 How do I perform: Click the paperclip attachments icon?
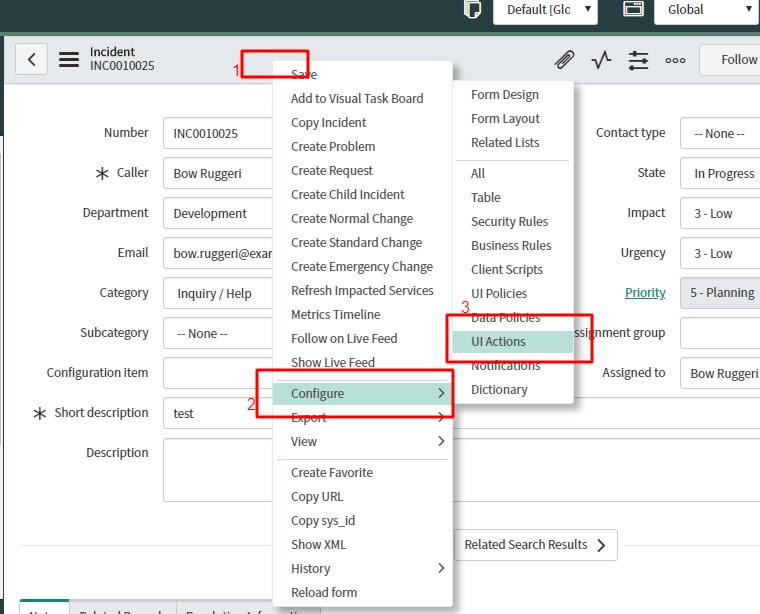pyautogui.click(x=565, y=60)
